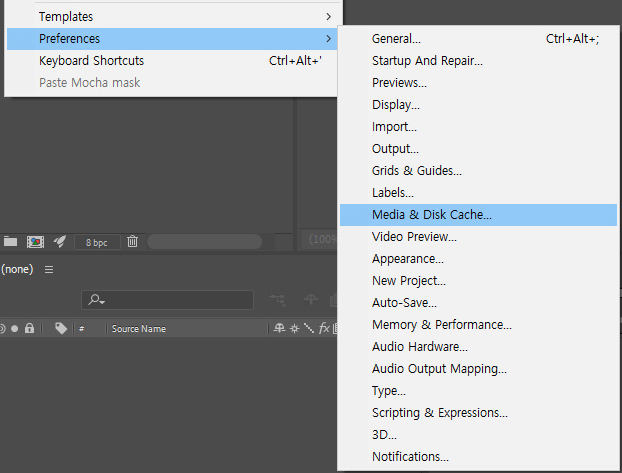Click the collapse transformations switch icon
The image size is (622, 473).
click(294, 329)
